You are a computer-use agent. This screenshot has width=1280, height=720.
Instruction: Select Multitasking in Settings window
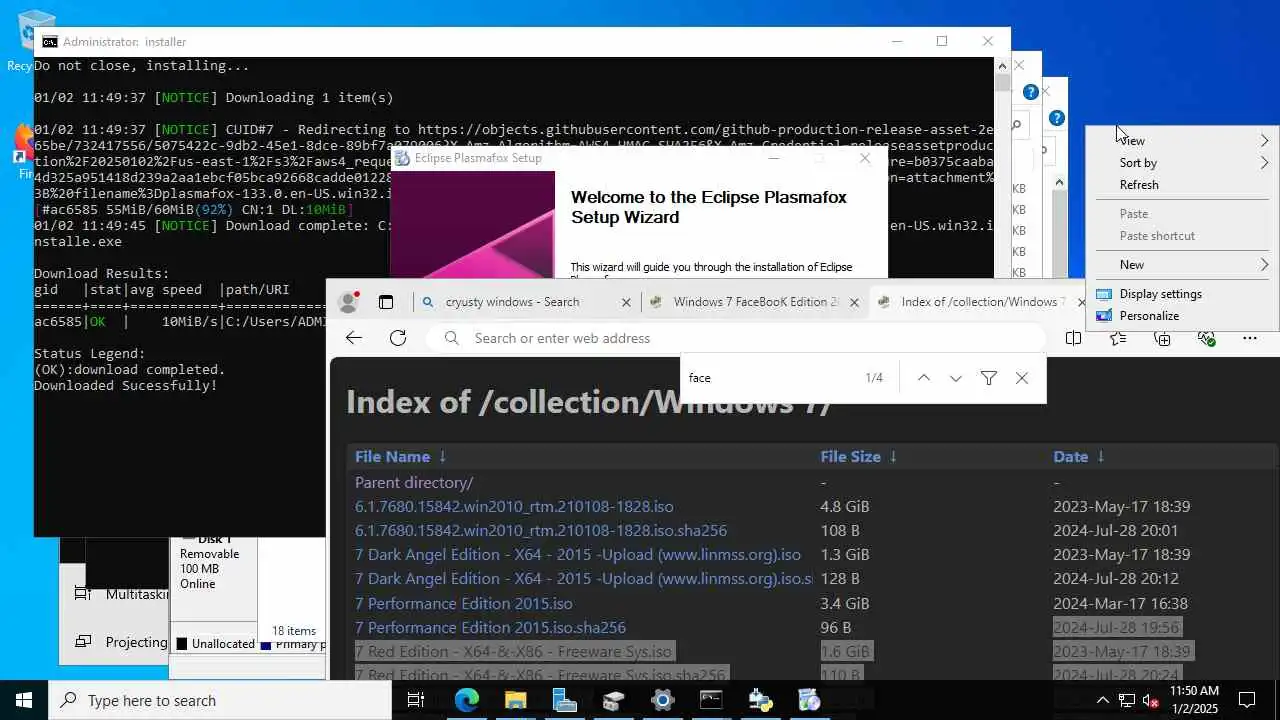tap(121, 594)
